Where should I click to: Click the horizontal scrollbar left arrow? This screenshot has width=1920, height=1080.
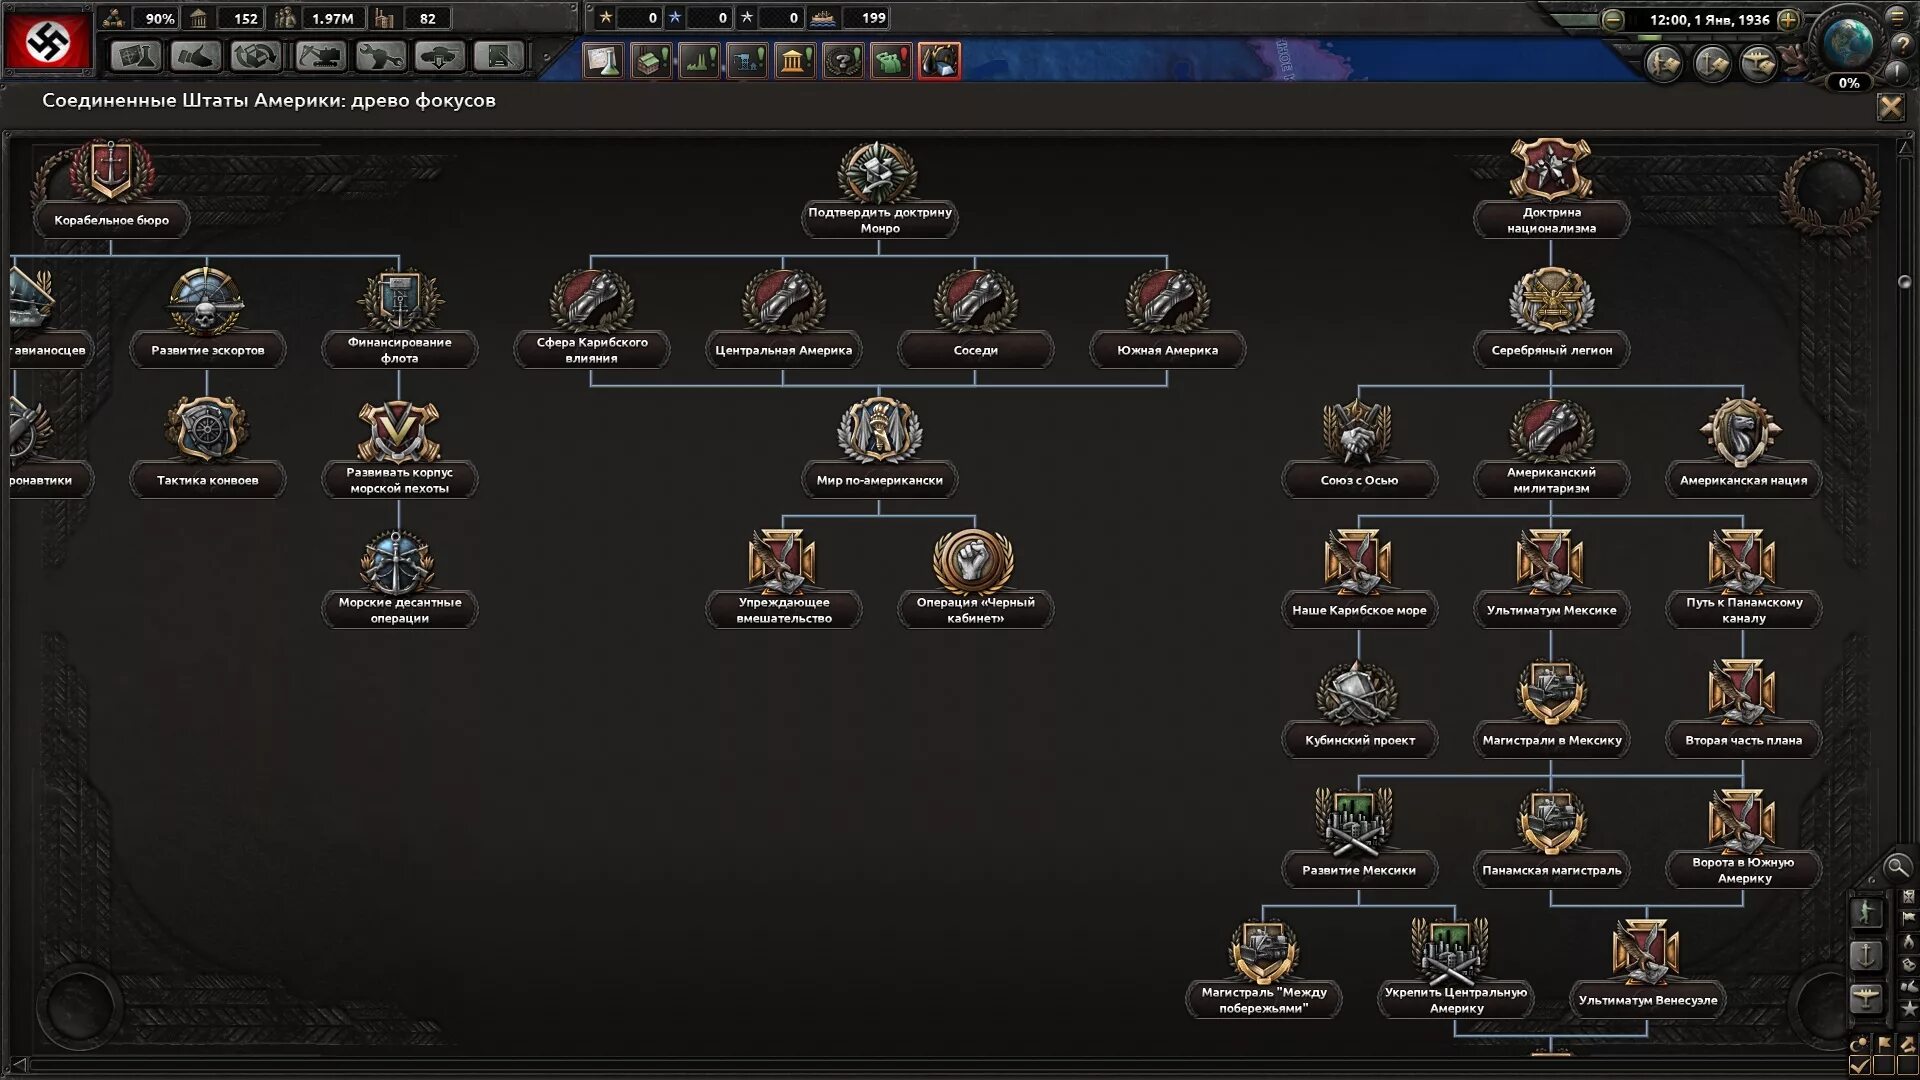click(x=18, y=1064)
